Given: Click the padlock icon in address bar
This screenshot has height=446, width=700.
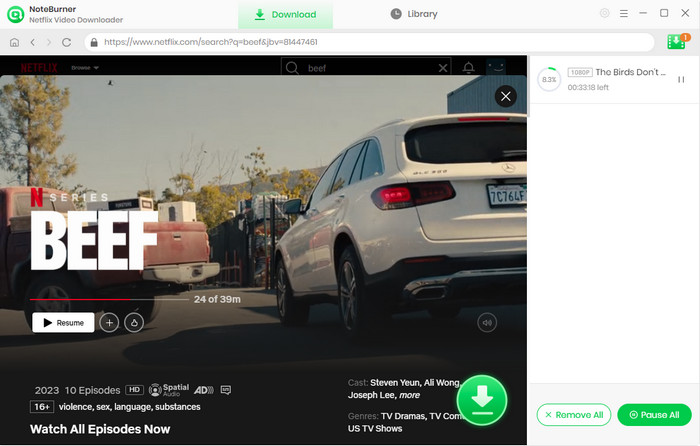Looking at the screenshot, I should click(94, 42).
